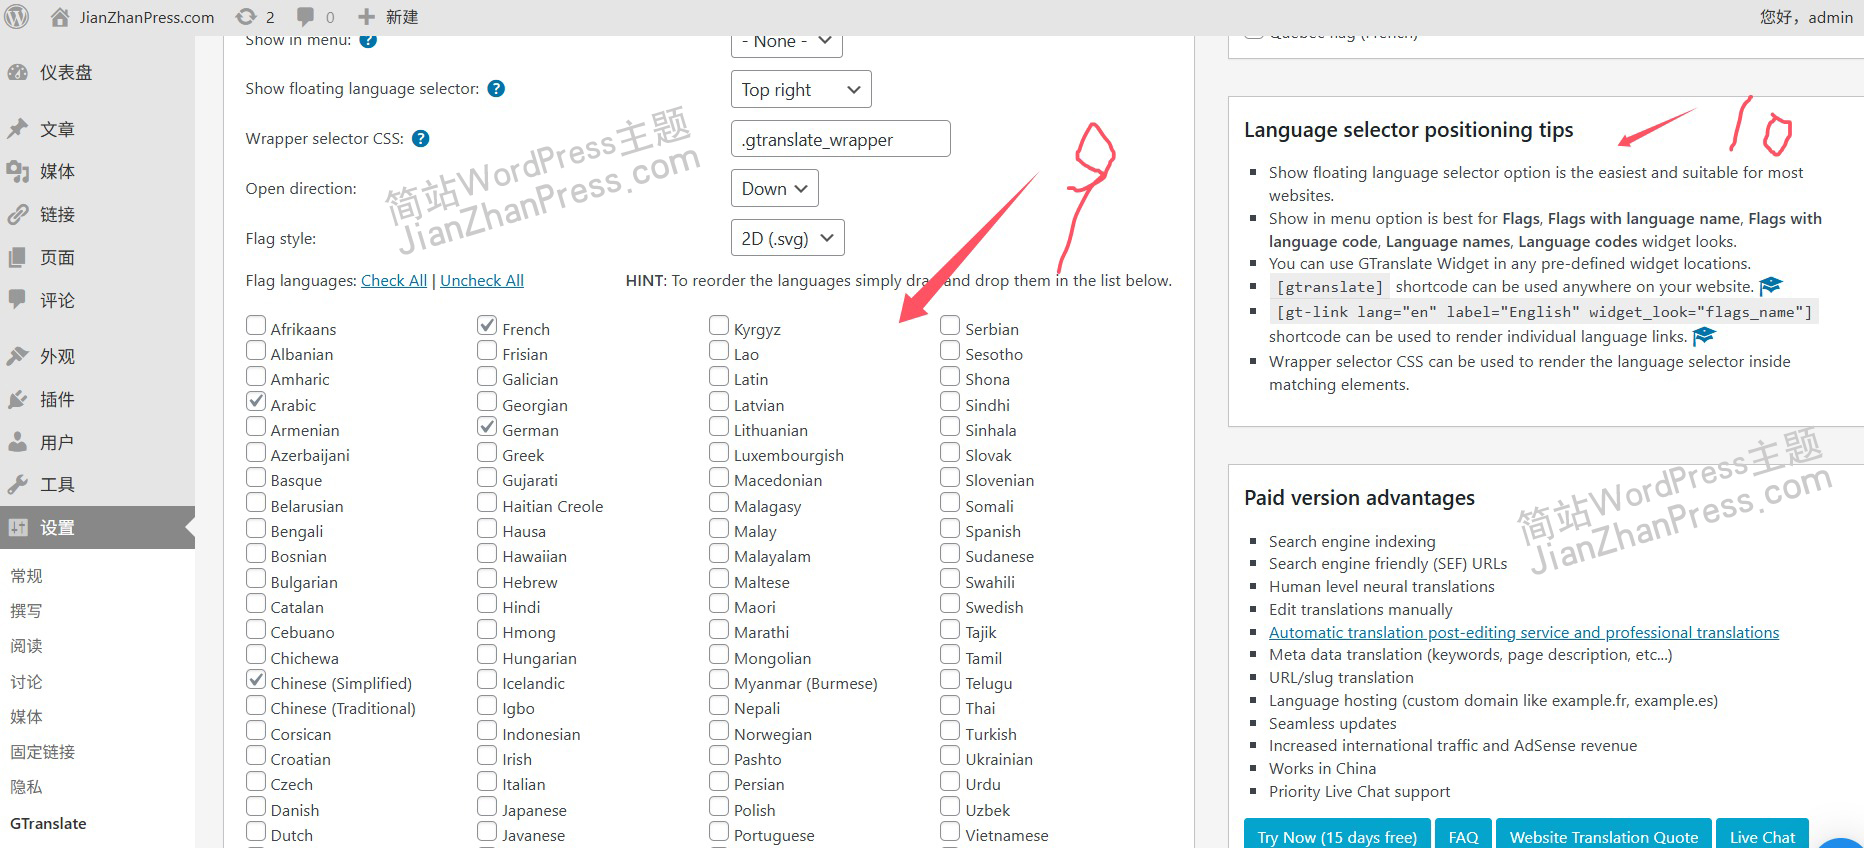This screenshot has width=1864, height=848.
Task: Check the Chinese (Traditional) checkbox
Action: [x=256, y=705]
